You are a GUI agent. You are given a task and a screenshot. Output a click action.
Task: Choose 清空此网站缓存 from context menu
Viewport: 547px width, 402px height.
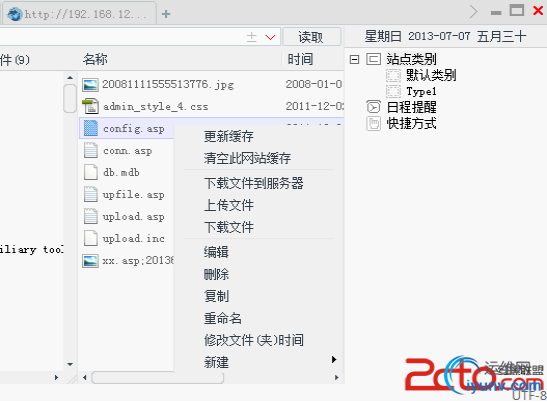tap(247, 158)
